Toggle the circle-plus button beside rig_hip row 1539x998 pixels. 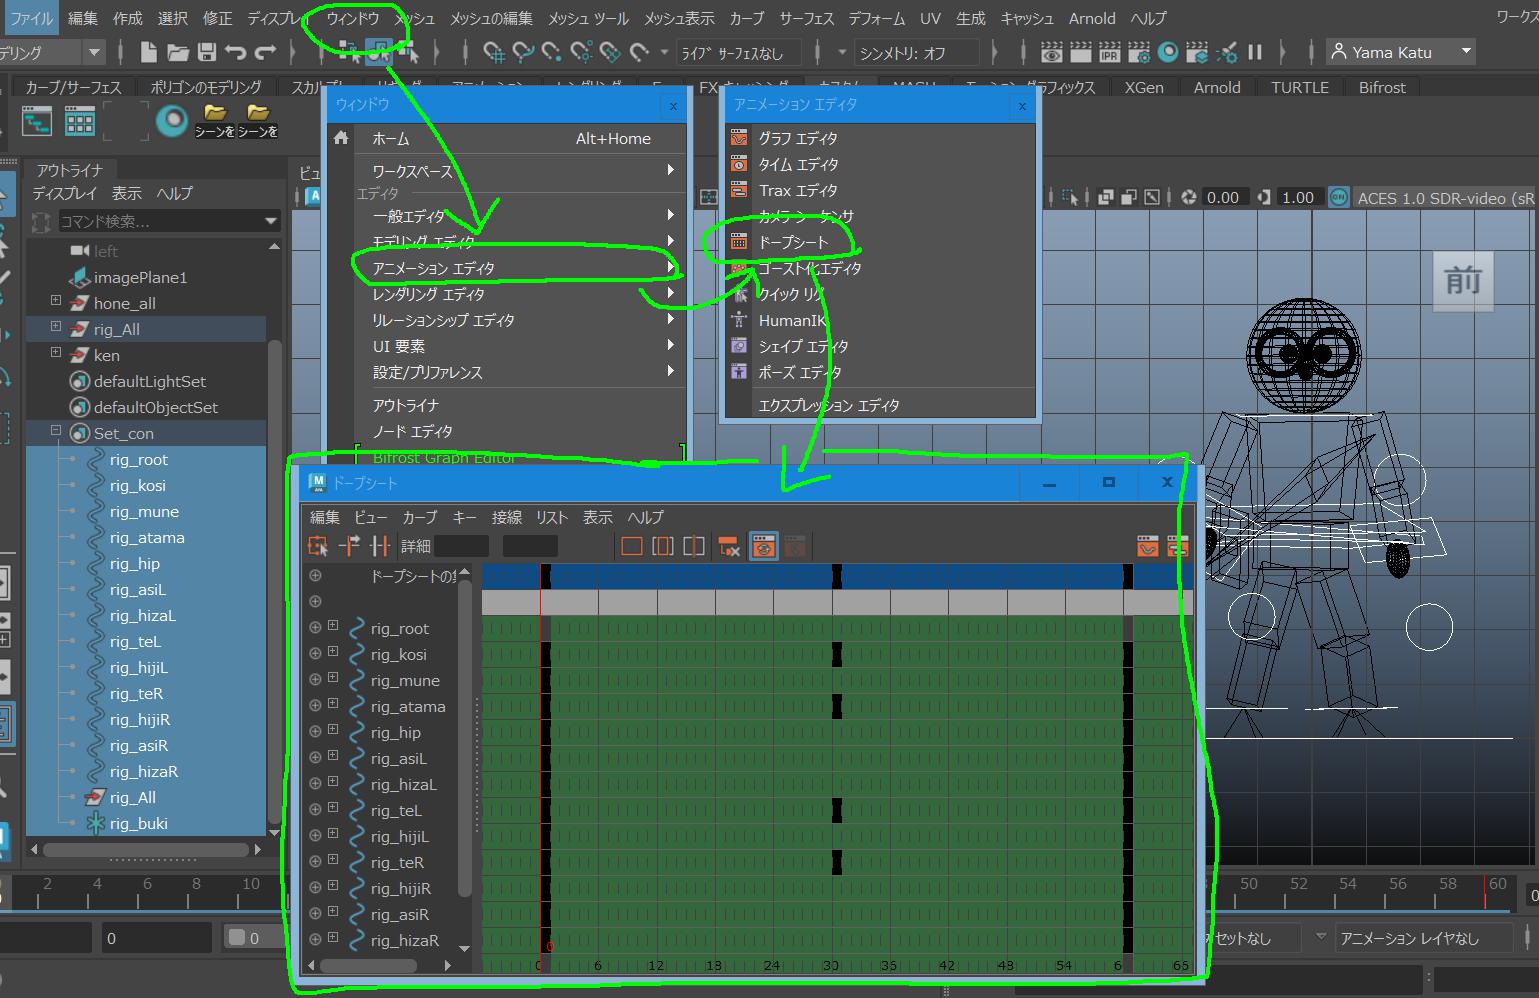pos(315,731)
